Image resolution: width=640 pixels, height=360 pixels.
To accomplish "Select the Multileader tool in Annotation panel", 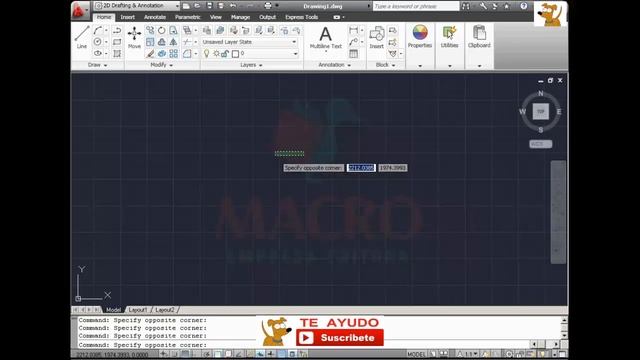I will [x=353, y=42].
